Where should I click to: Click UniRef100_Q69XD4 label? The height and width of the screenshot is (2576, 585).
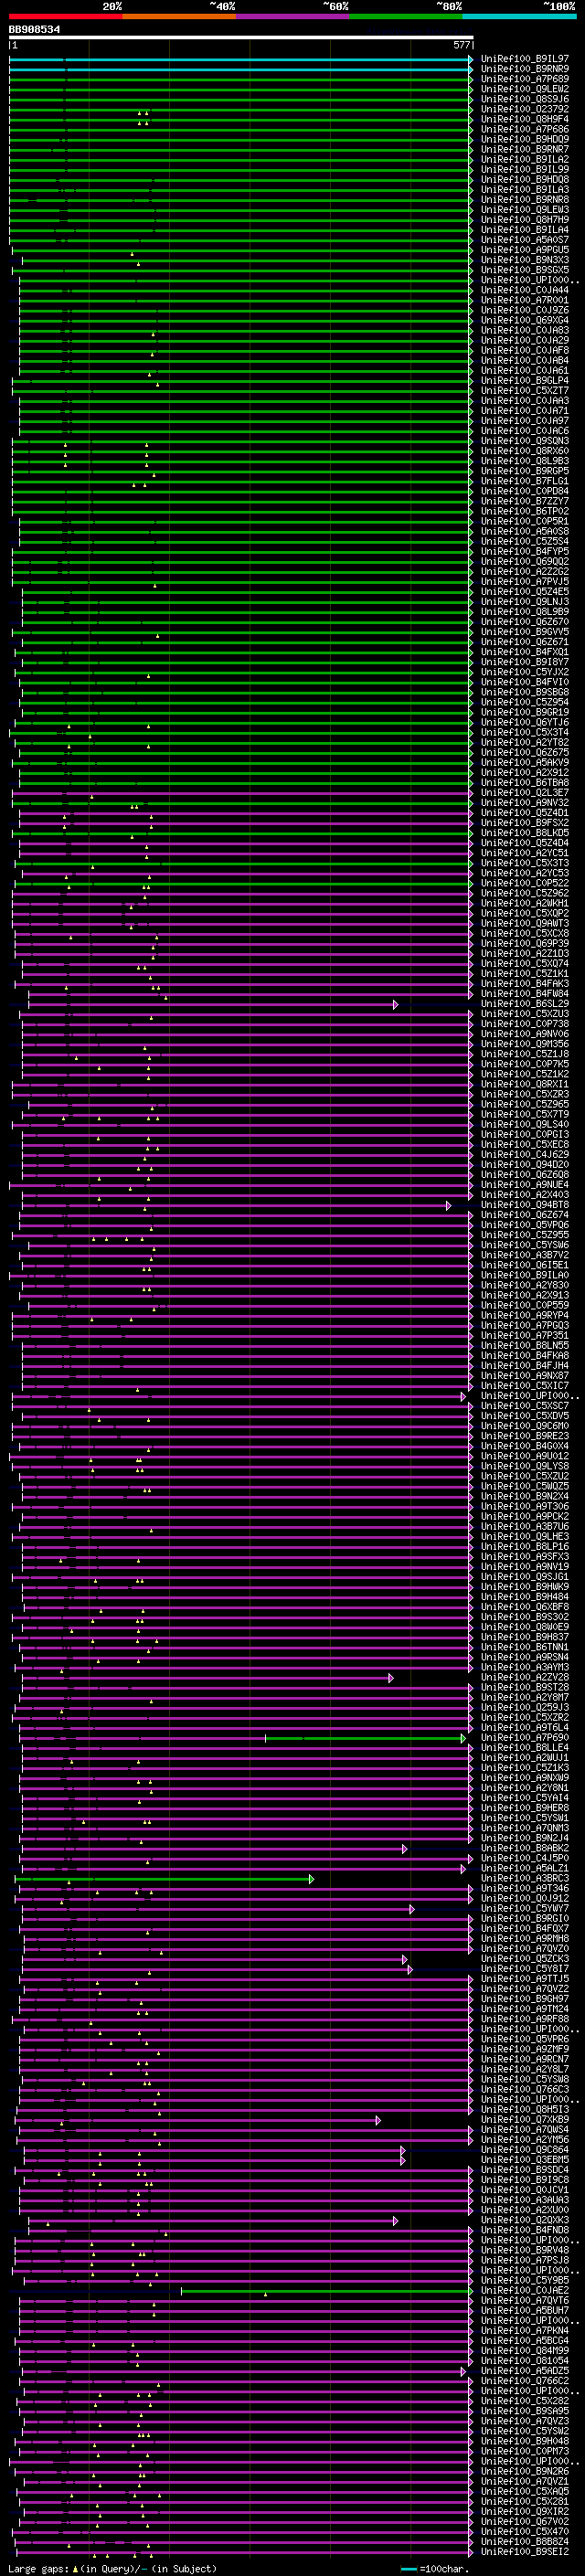pyautogui.click(x=525, y=320)
